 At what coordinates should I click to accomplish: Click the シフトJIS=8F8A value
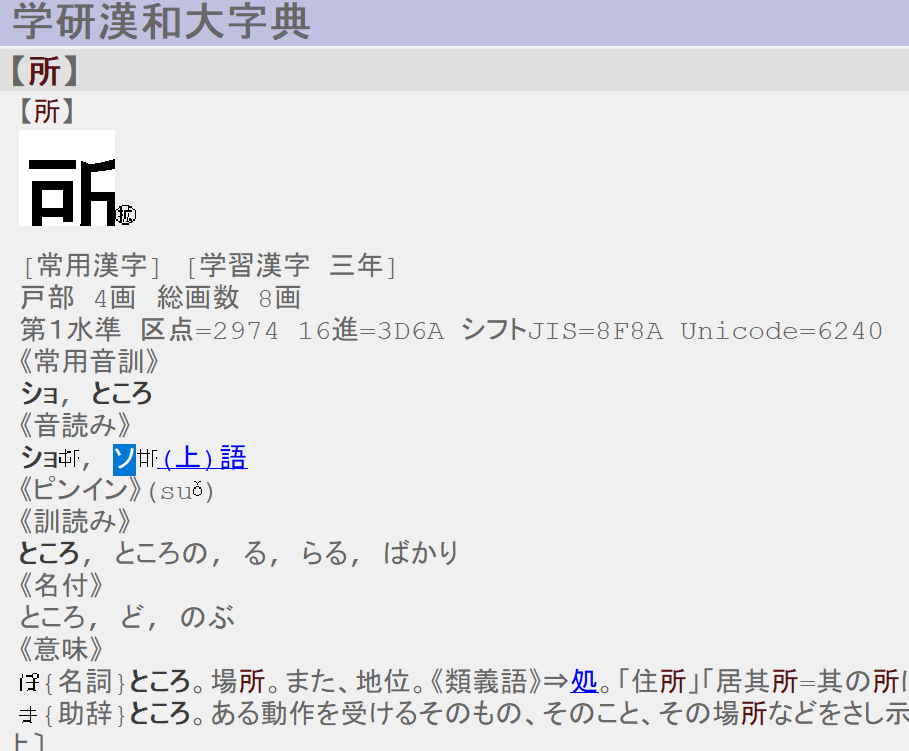coord(562,331)
